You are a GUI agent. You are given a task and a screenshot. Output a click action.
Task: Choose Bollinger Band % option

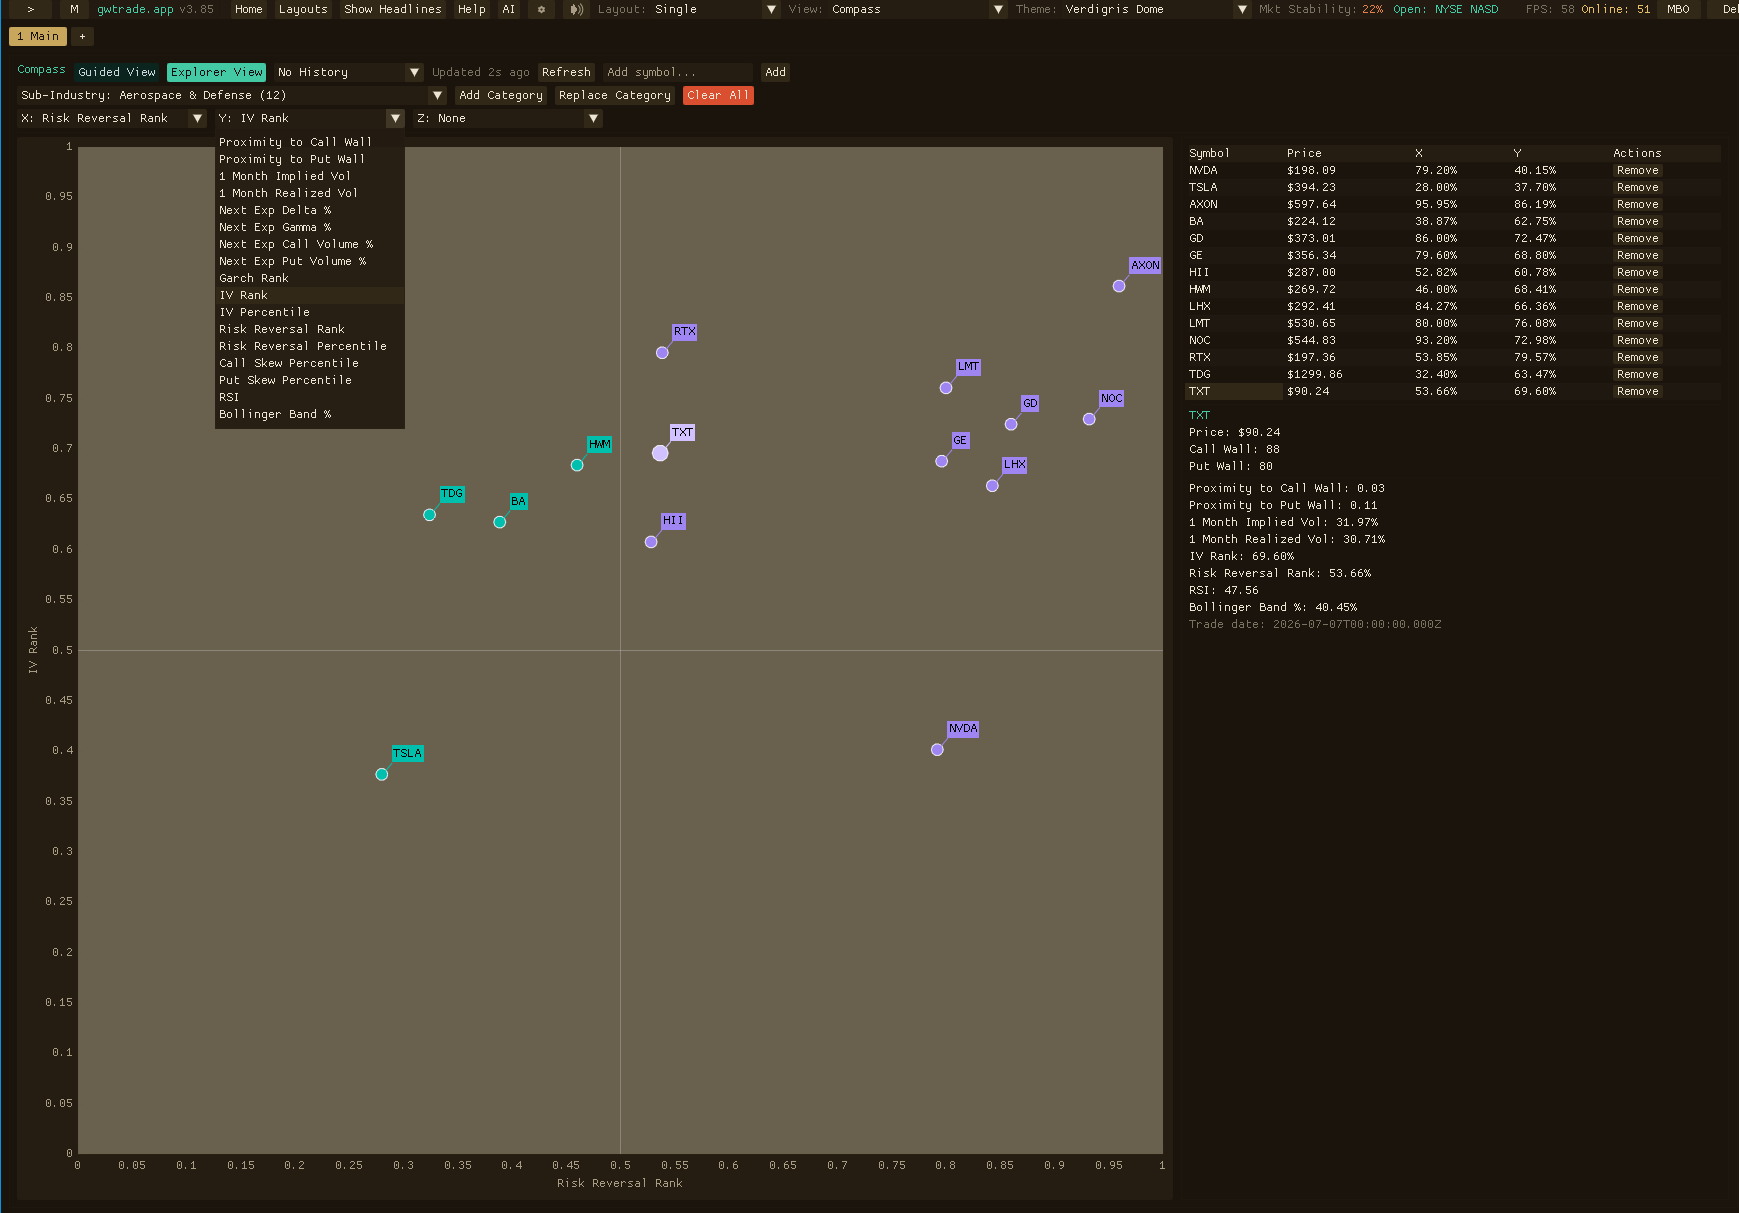click(x=309, y=414)
